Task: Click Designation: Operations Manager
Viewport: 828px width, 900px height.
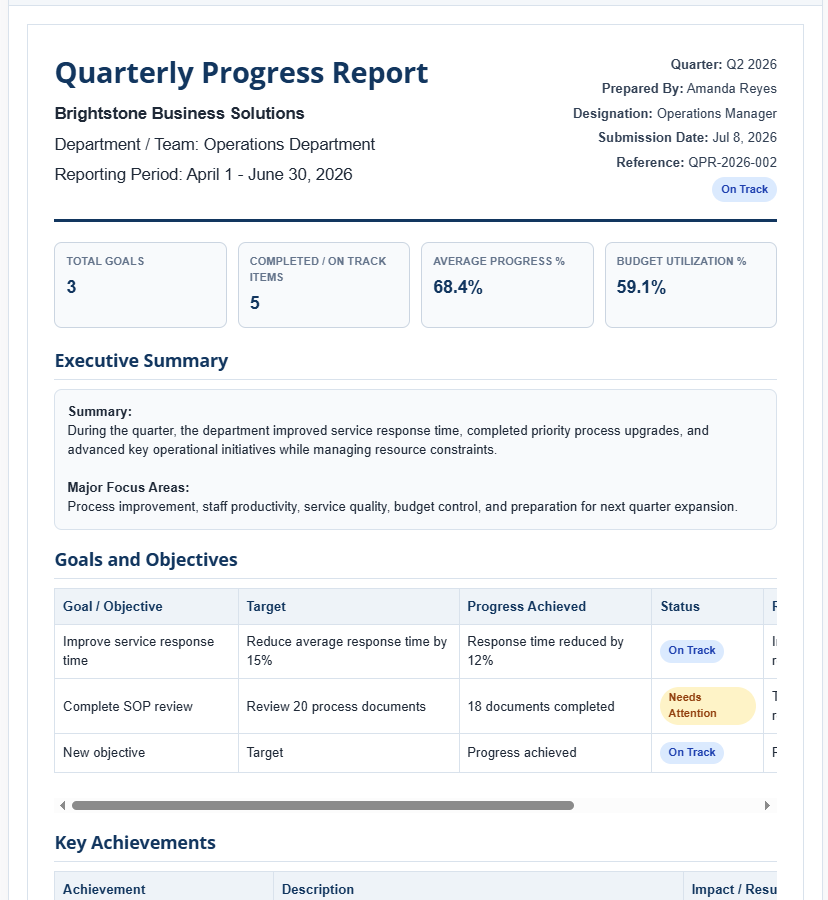Action: pyautogui.click(x=675, y=114)
